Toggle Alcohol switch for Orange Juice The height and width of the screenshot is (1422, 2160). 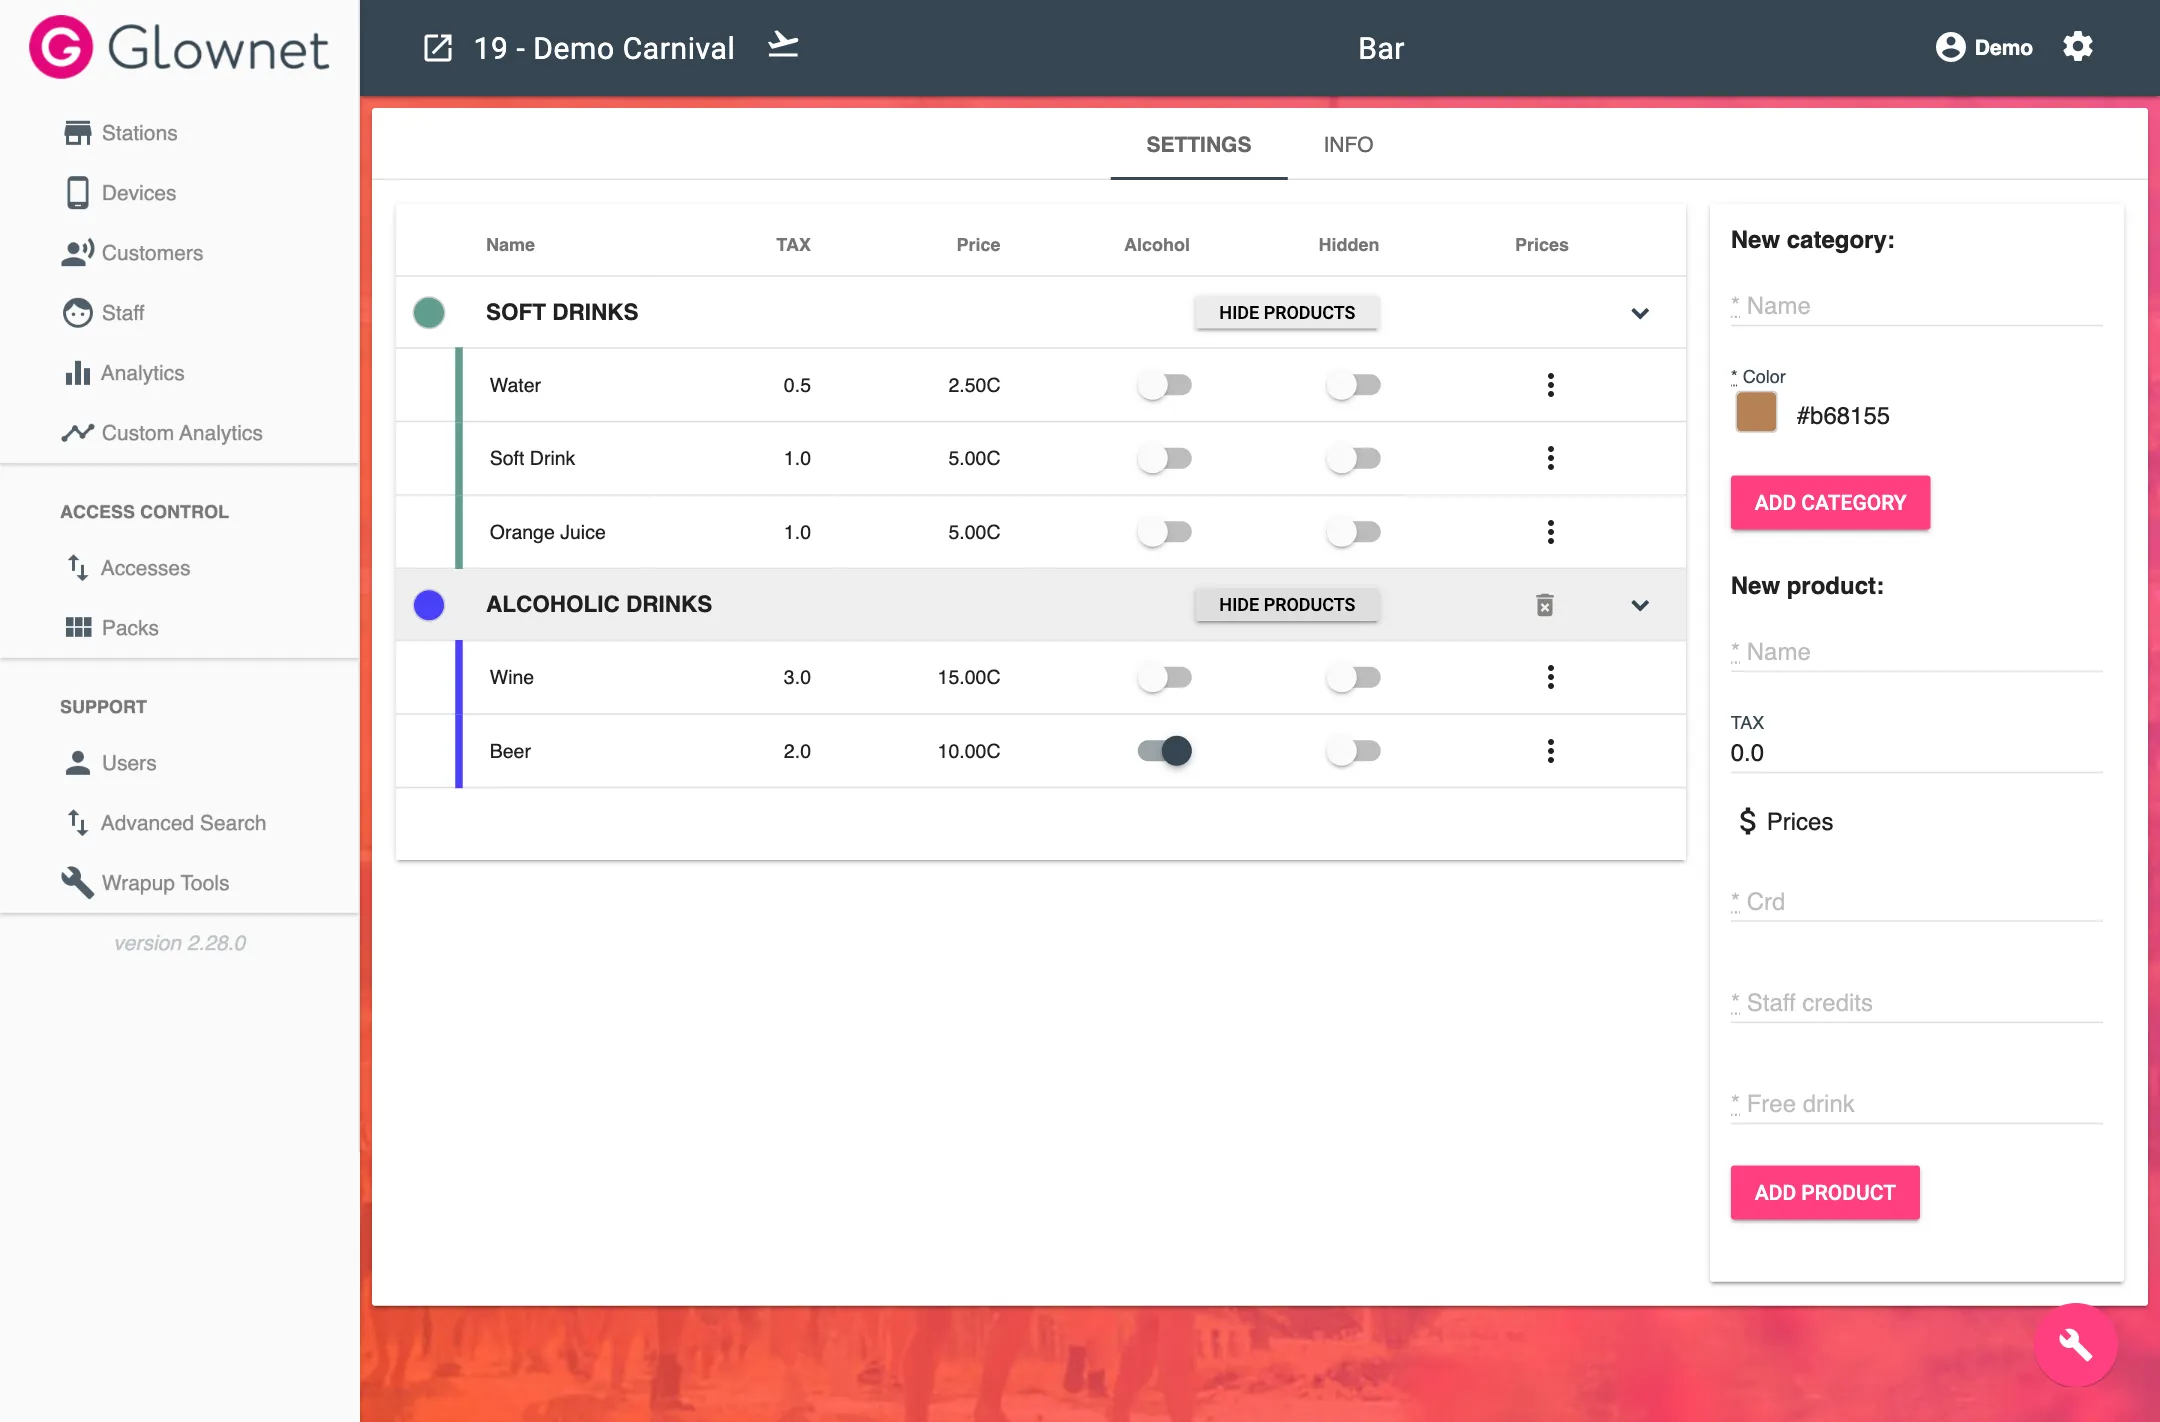pos(1164,532)
